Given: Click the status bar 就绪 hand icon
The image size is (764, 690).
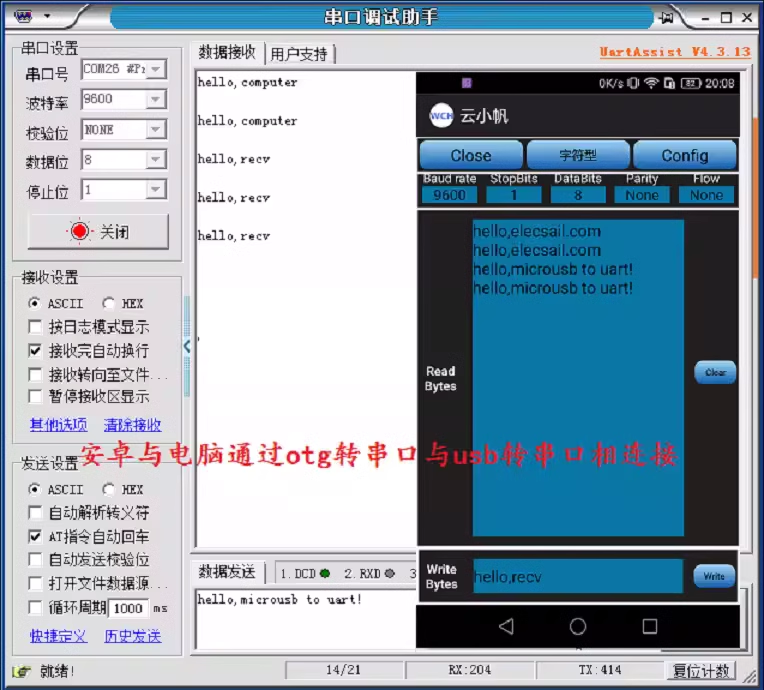Looking at the screenshot, I should (21, 671).
